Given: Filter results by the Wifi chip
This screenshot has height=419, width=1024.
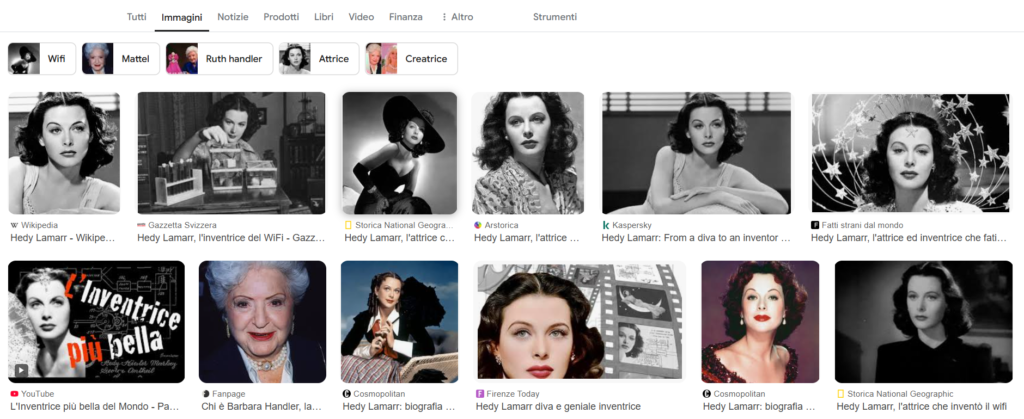Looking at the screenshot, I should click(42, 59).
